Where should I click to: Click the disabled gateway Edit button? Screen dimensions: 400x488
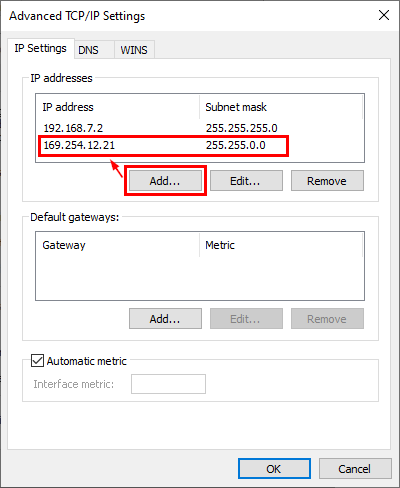(x=246, y=319)
